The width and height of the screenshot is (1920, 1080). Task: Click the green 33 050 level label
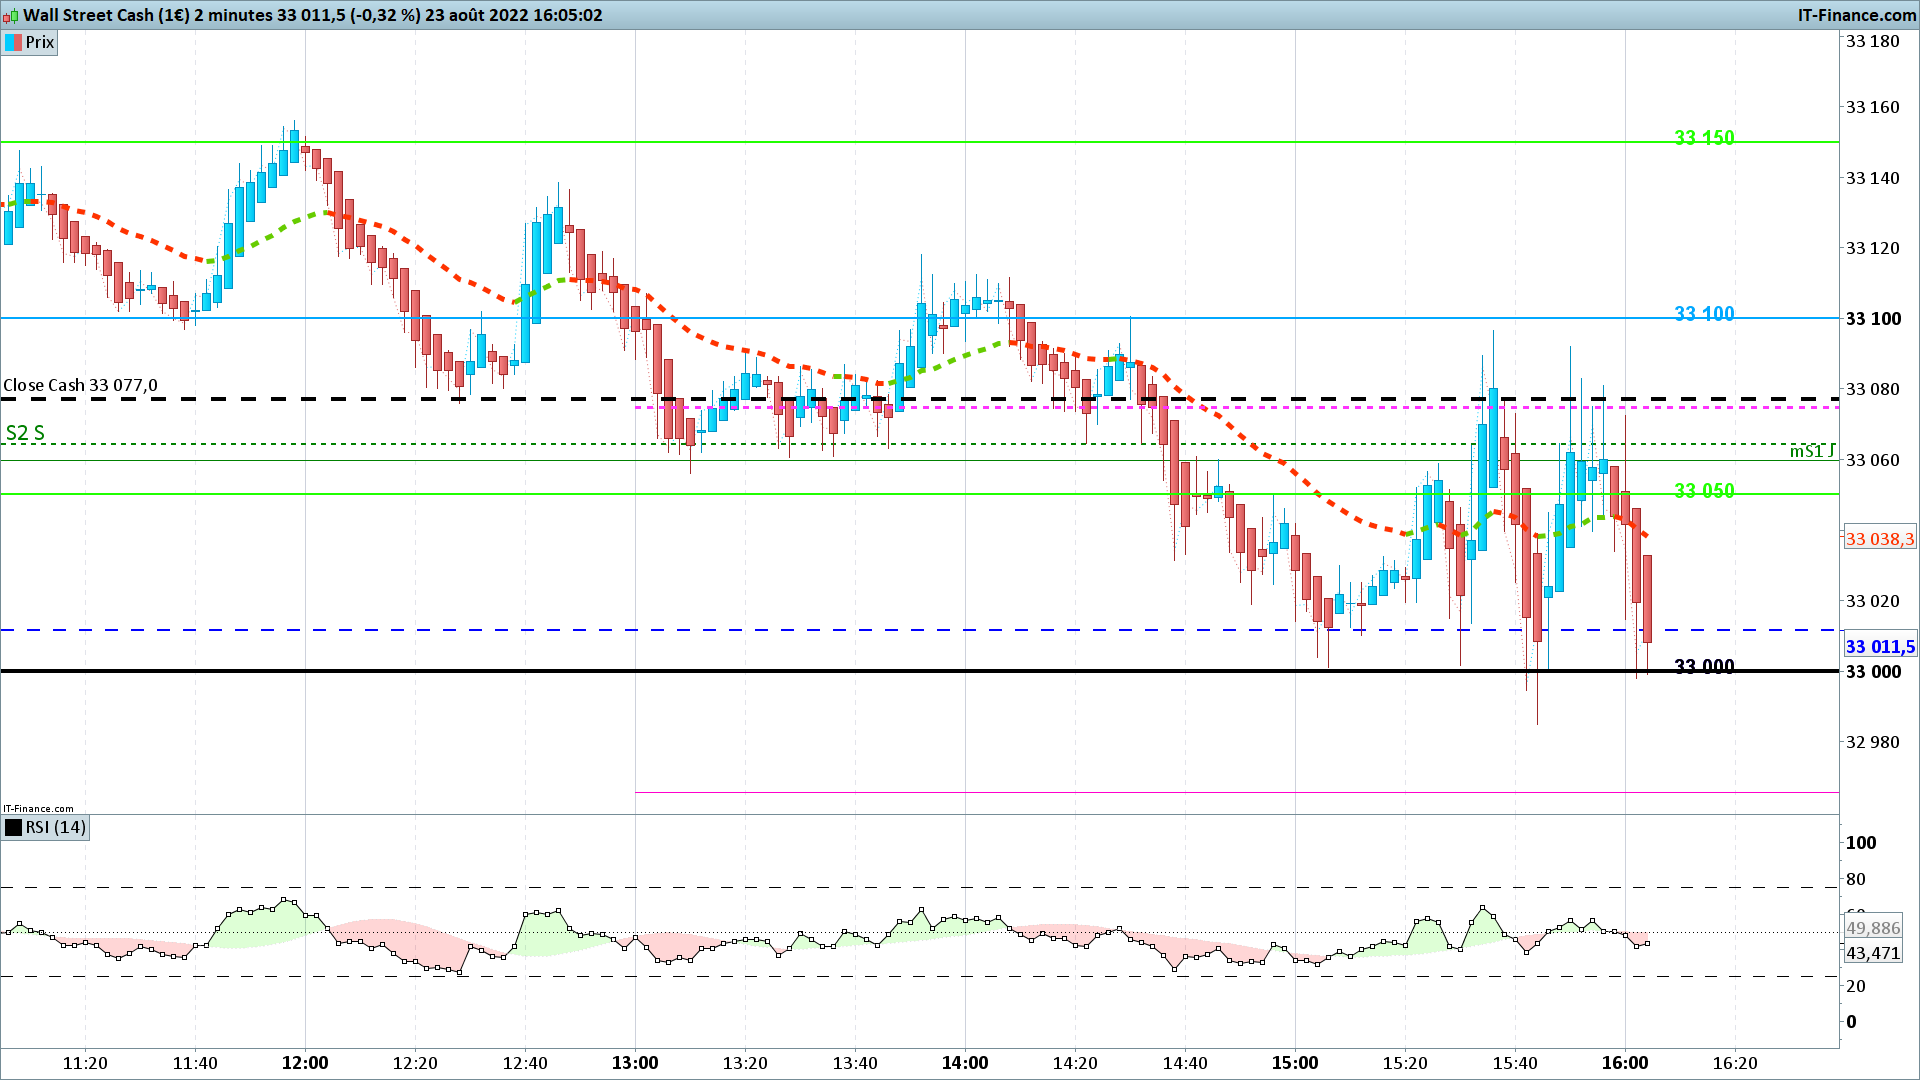pos(1704,491)
